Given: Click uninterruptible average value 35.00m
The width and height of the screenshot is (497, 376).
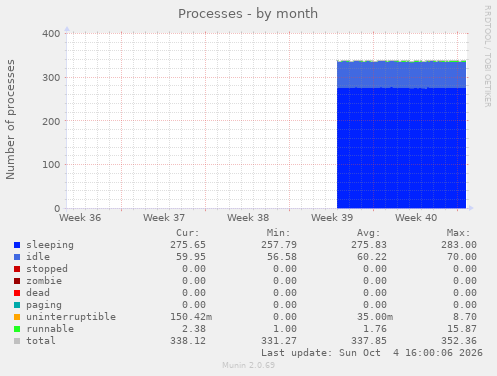Looking at the screenshot, I should [375, 317].
